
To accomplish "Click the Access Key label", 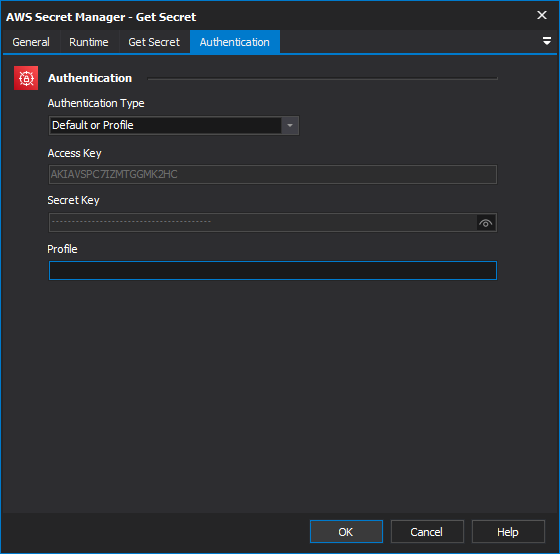I will point(75,153).
